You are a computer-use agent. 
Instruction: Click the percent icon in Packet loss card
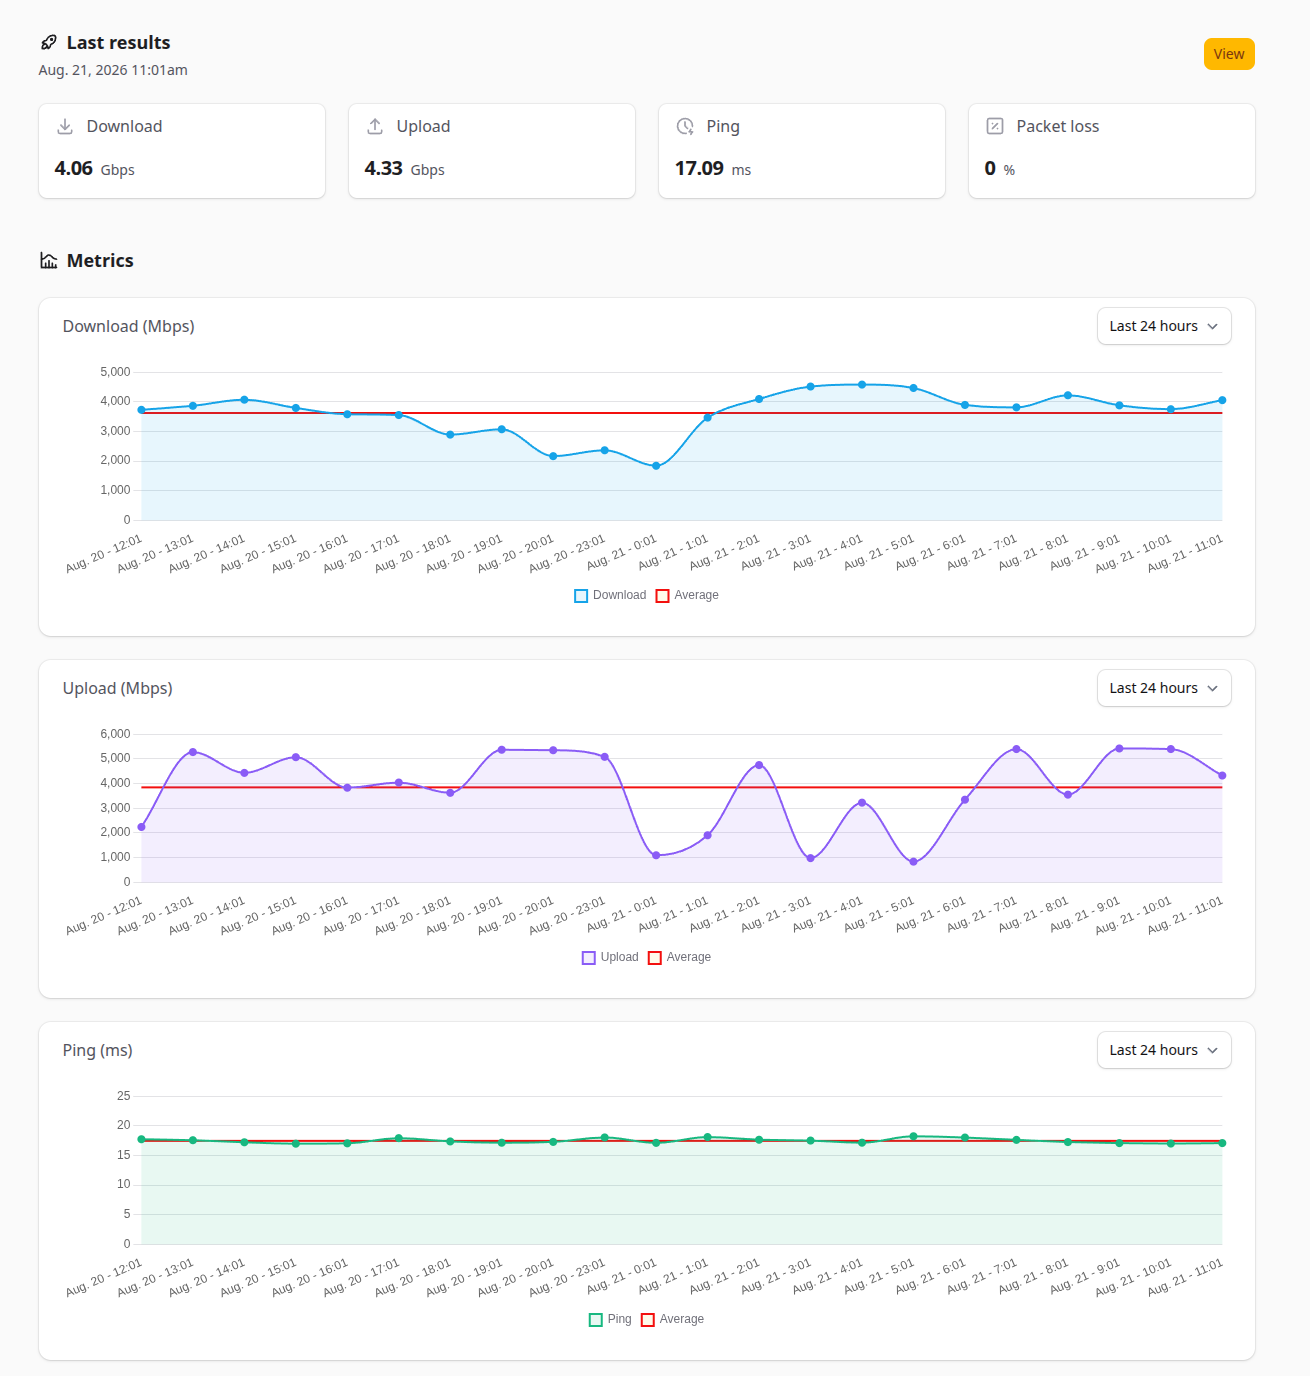[x=995, y=126]
